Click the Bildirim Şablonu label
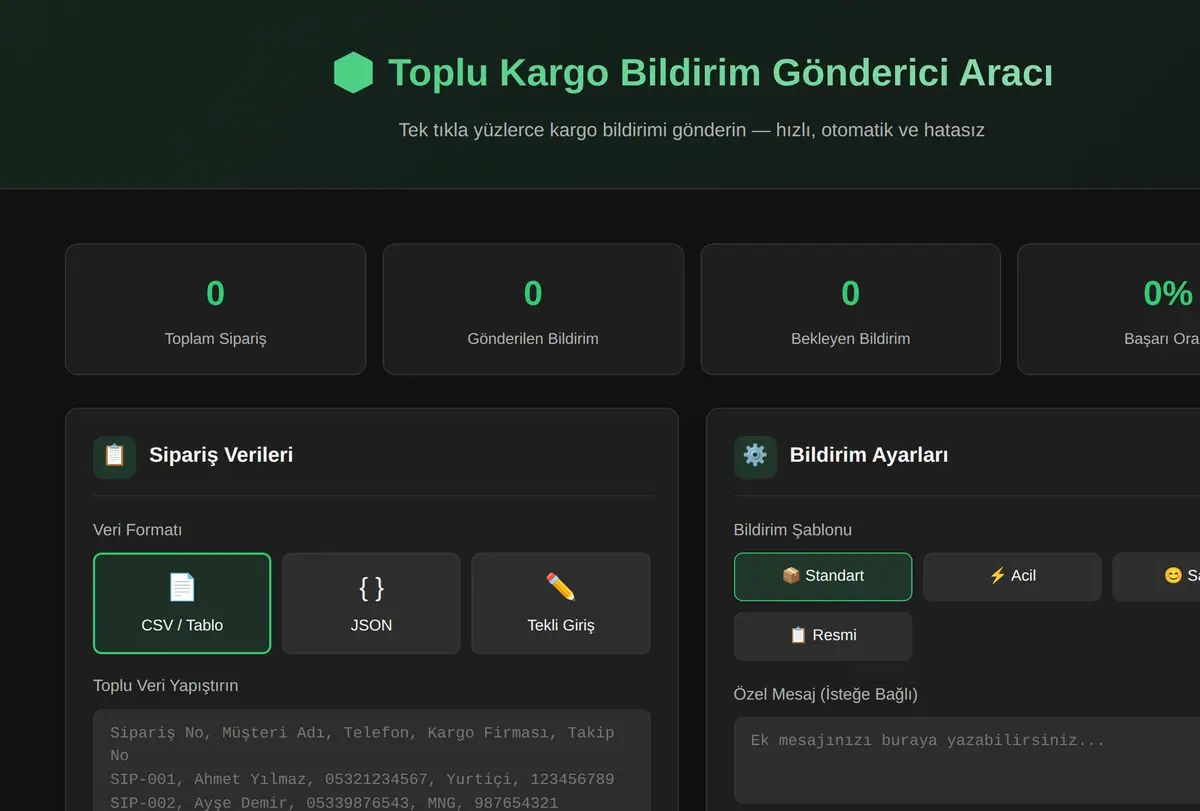Screen dimensions: 1200x811 (x=793, y=530)
